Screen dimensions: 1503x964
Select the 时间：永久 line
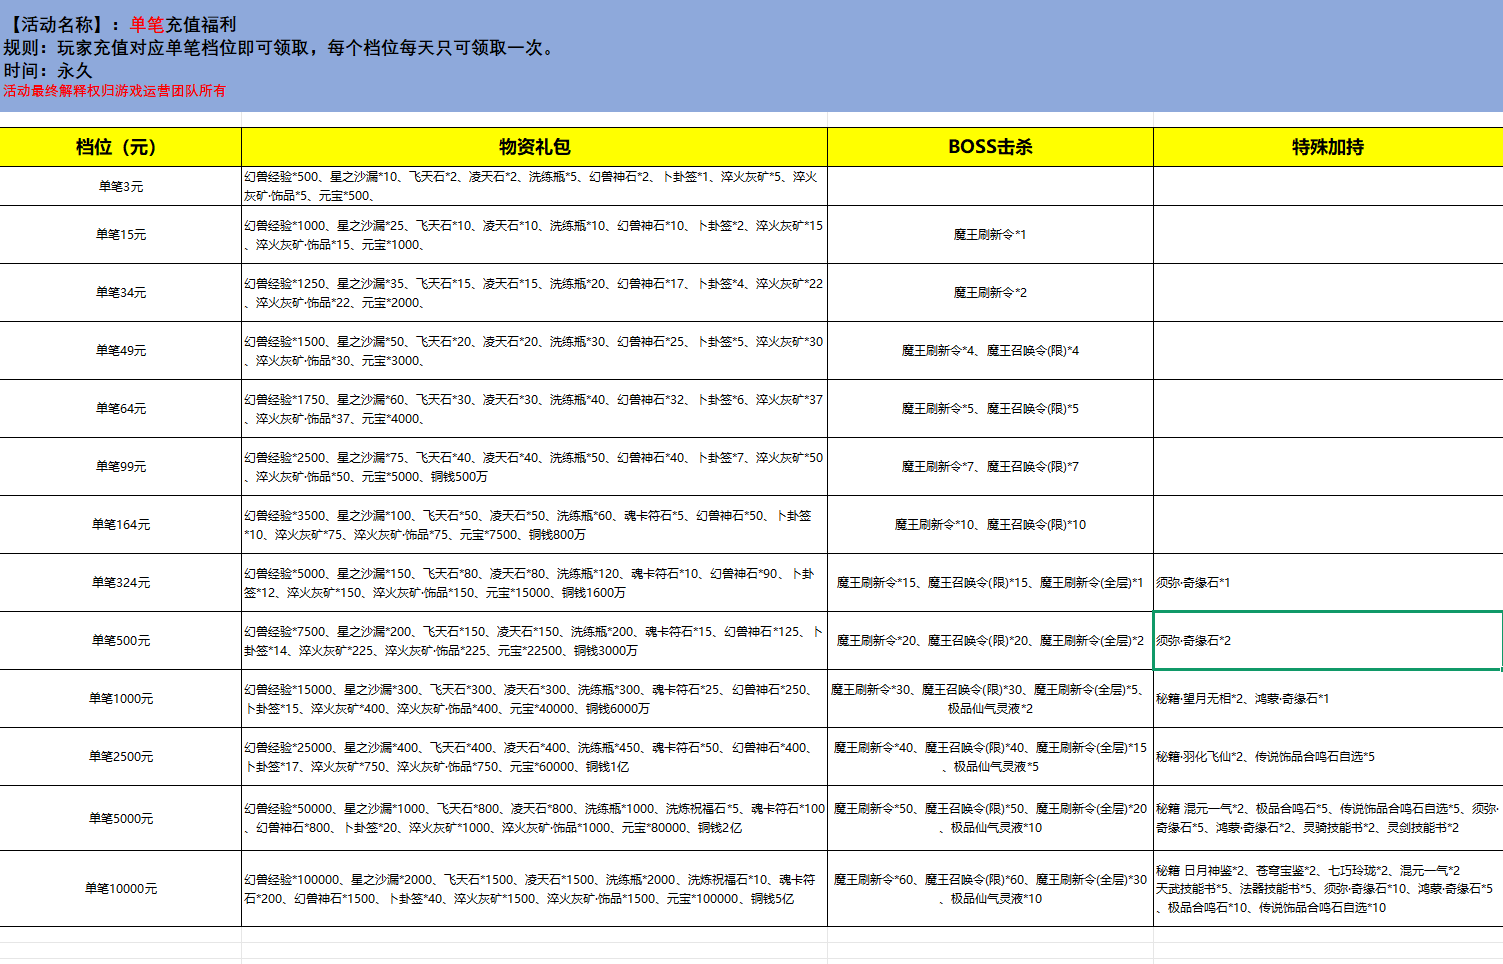pyautogui.click(x=48, y=71)
